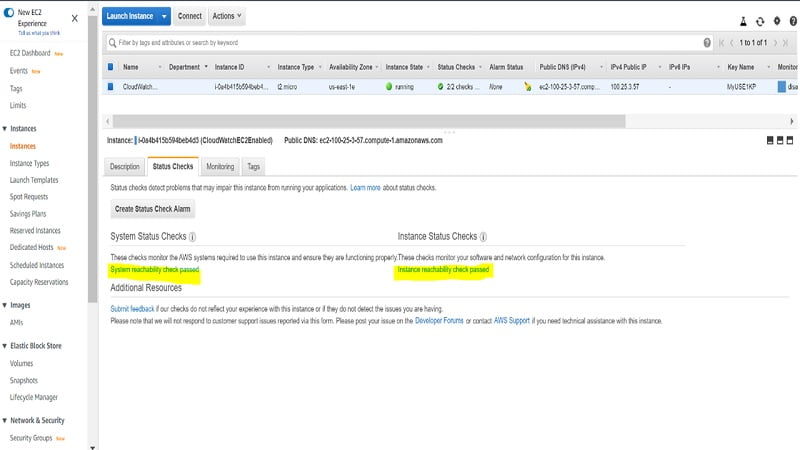This screenshot has width=800, height=450.
Task: Close the New EC2 Experience banner
Action: [74, 18]
